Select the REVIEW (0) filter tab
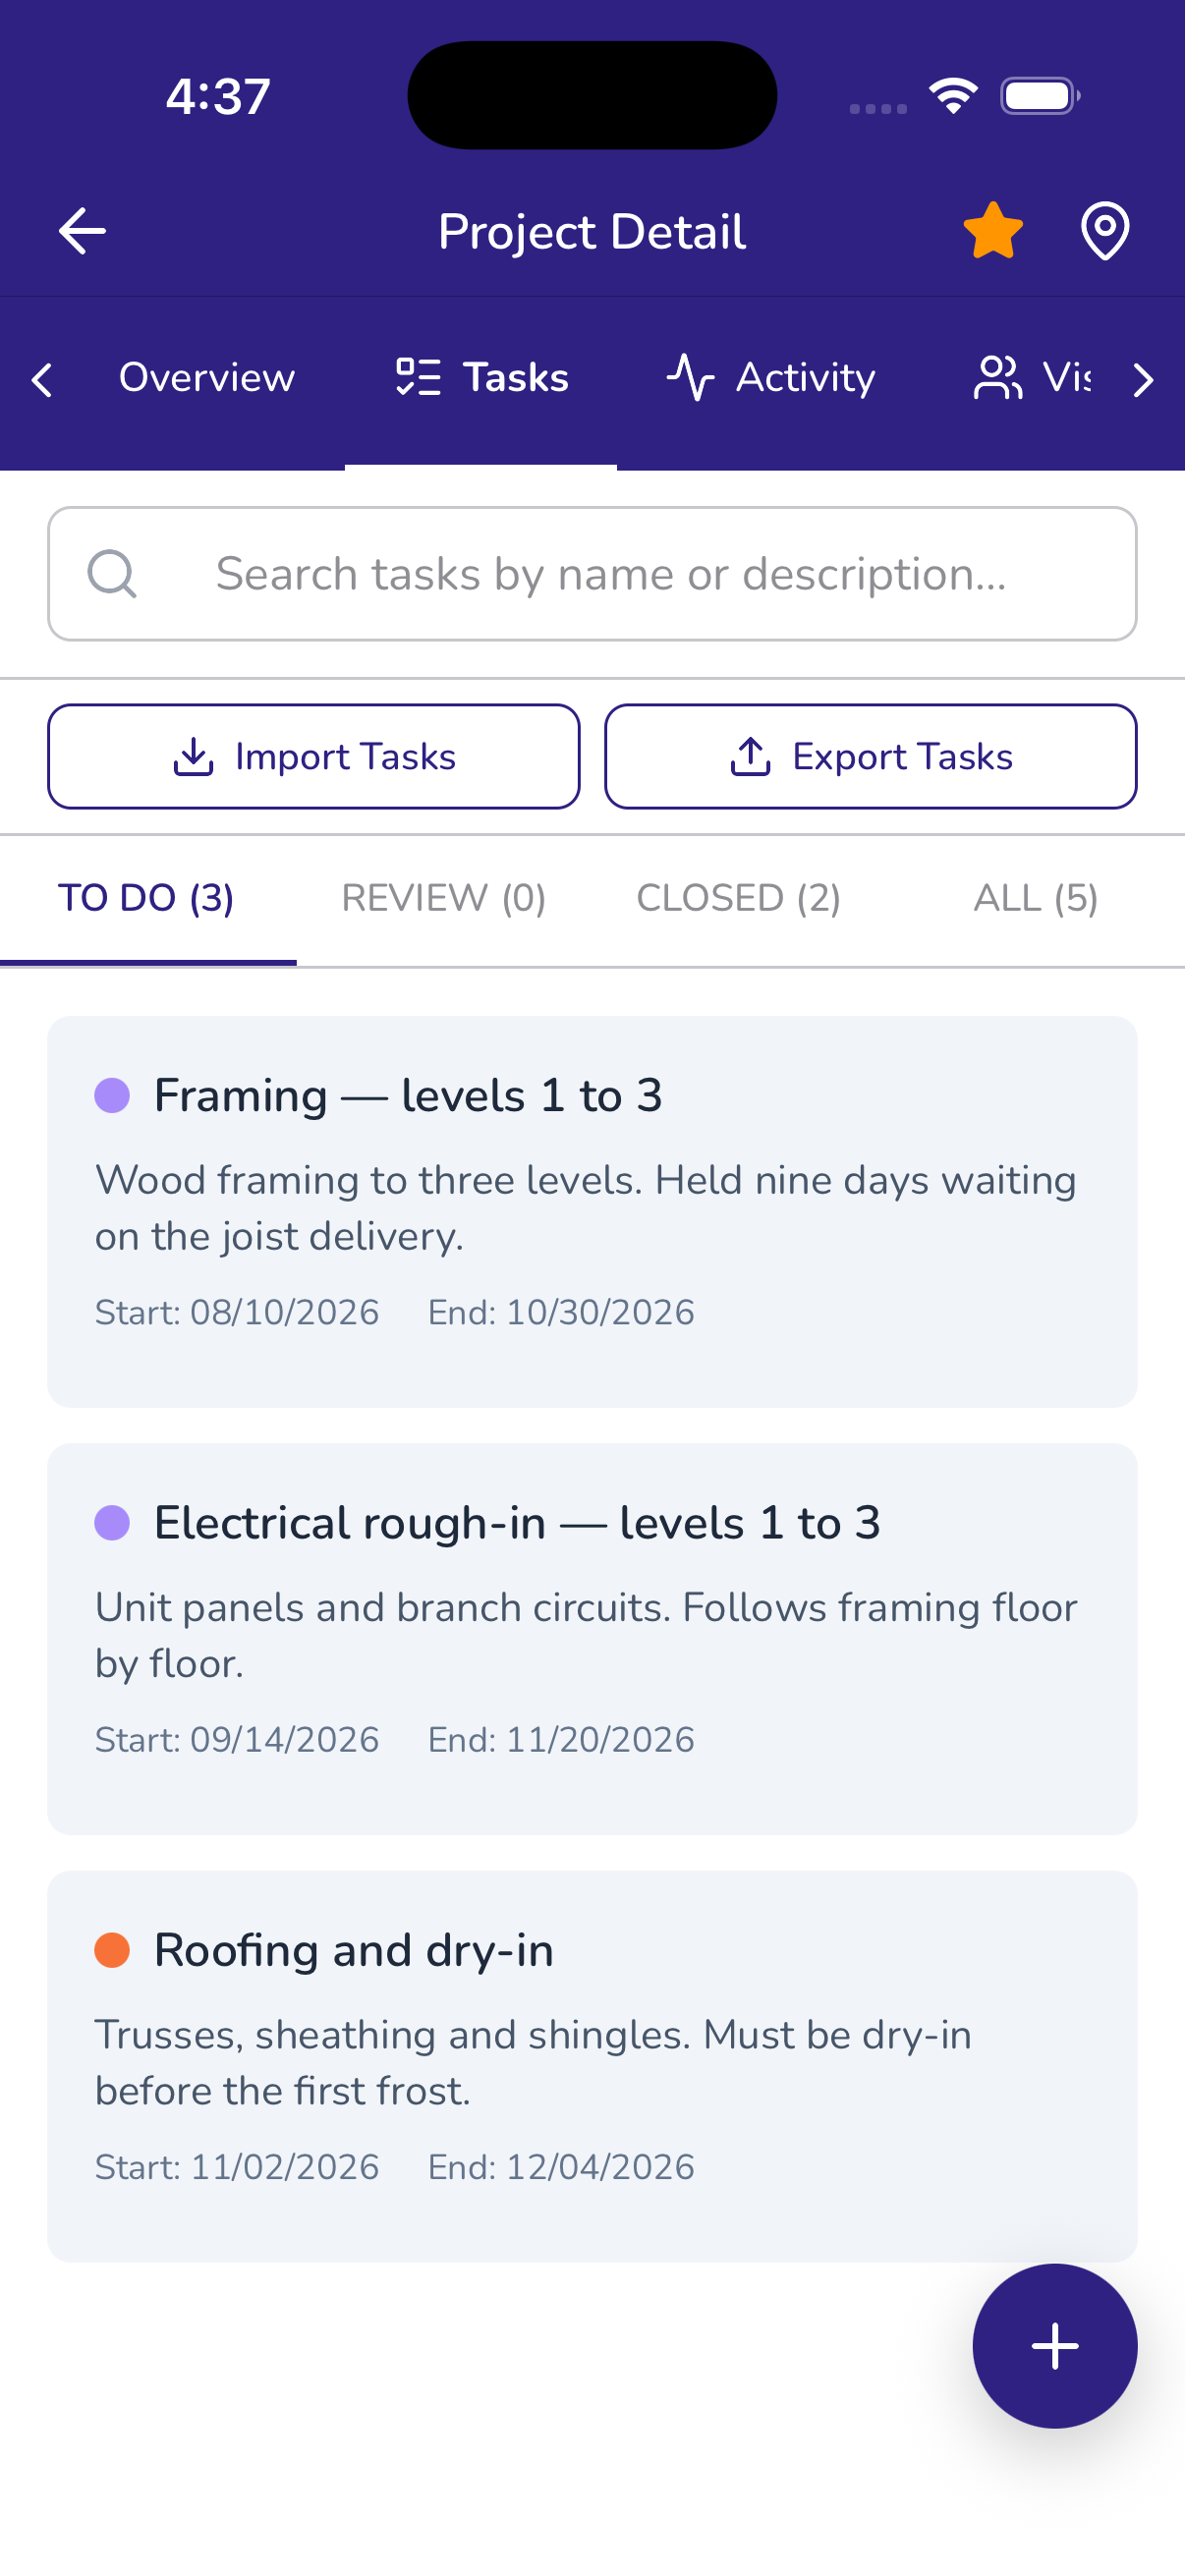This screenshot has width=1185, height=2576. point(444,898)
